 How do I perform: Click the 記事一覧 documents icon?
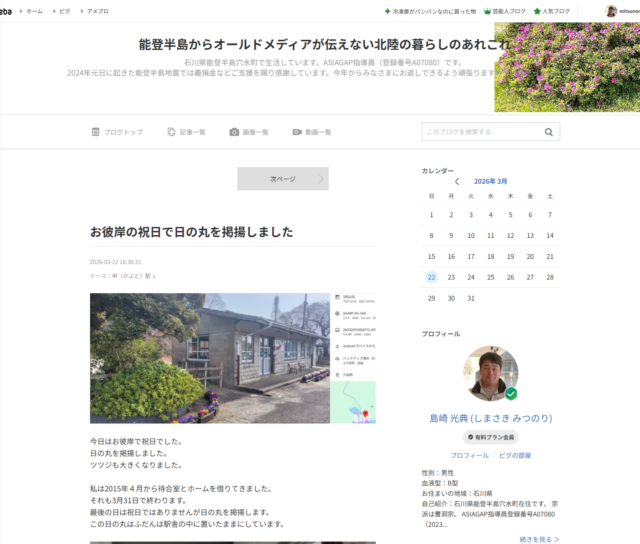point(172,132)
